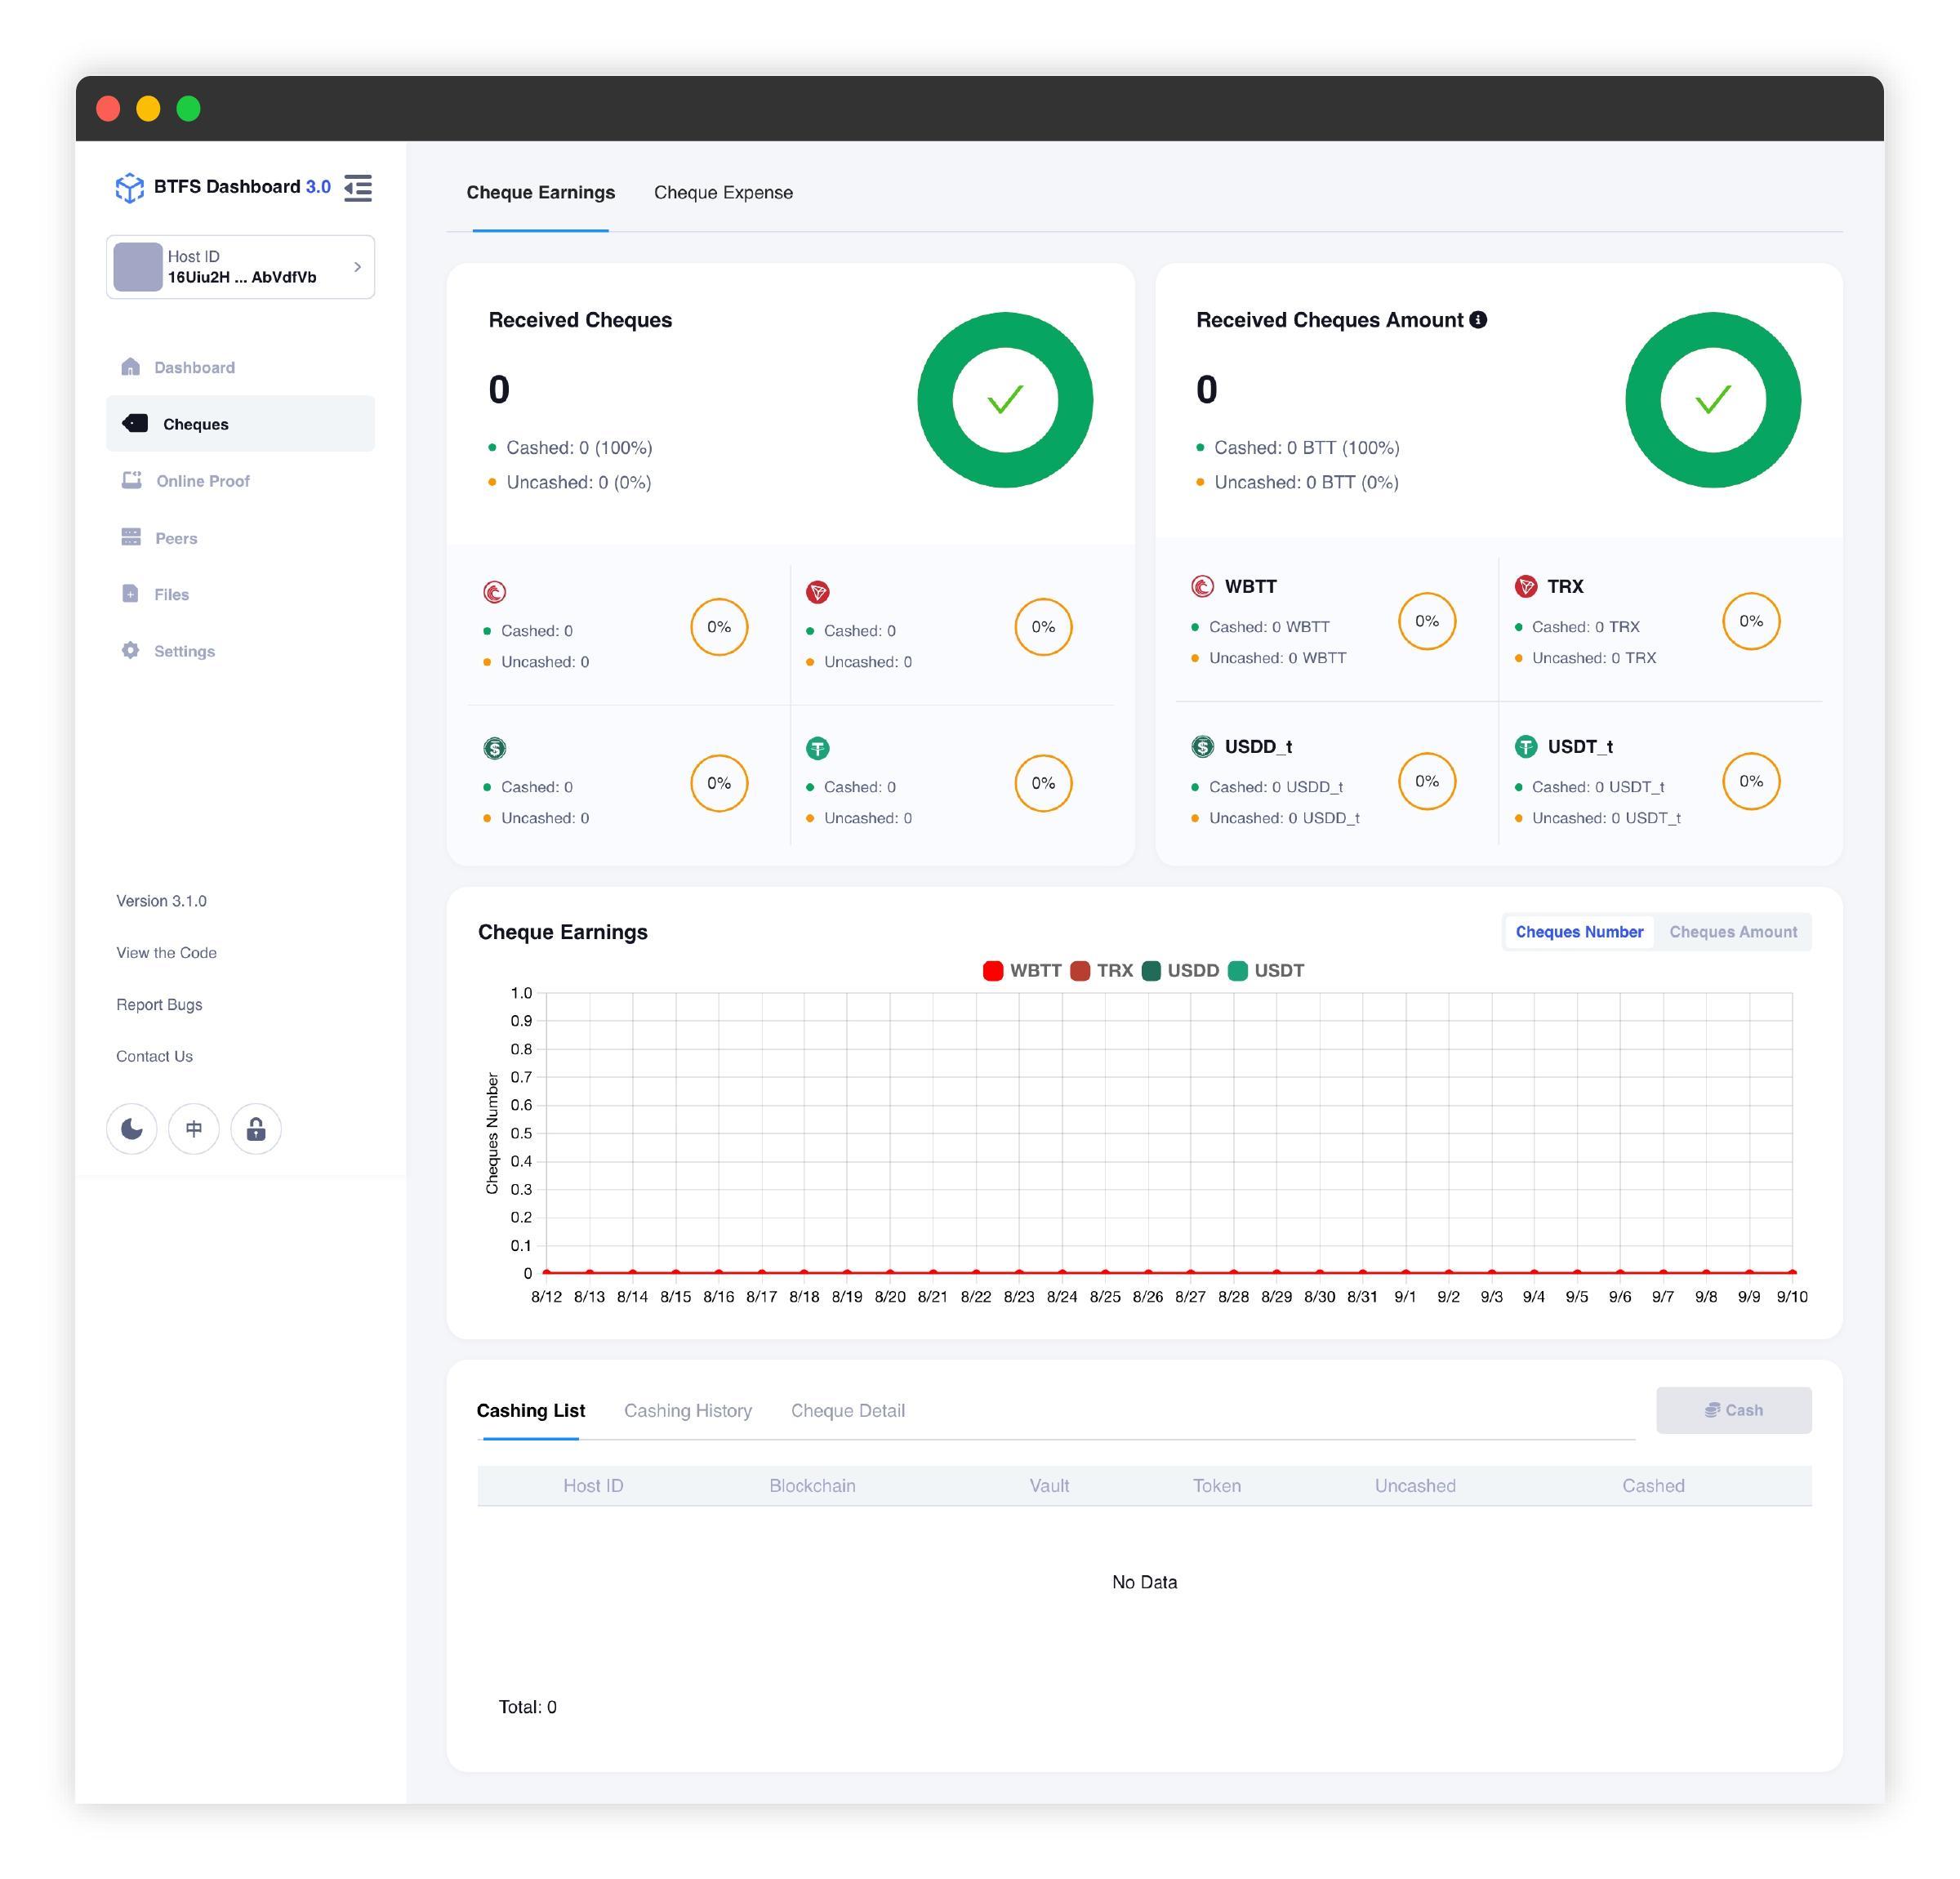Open the Cashing History tab

(x=688, y=1410)
